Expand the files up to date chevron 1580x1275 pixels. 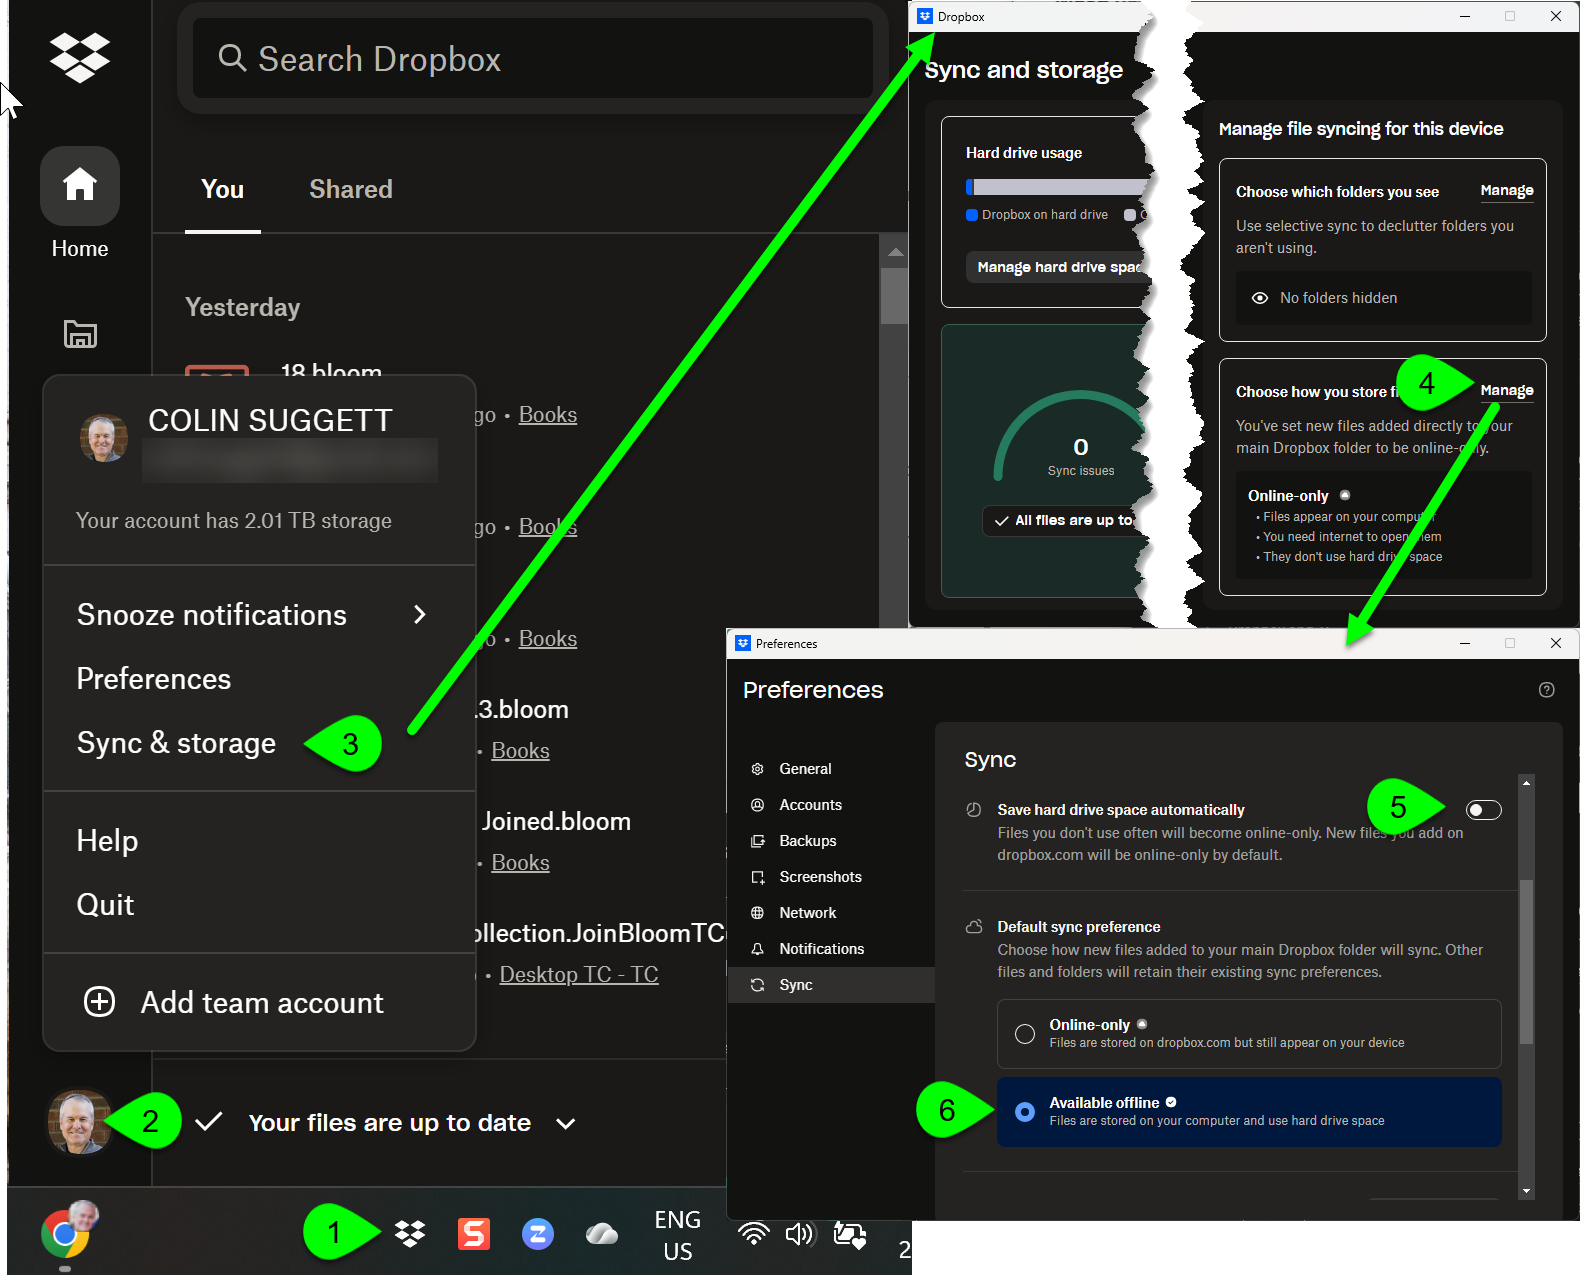(x=565, y=1124)
